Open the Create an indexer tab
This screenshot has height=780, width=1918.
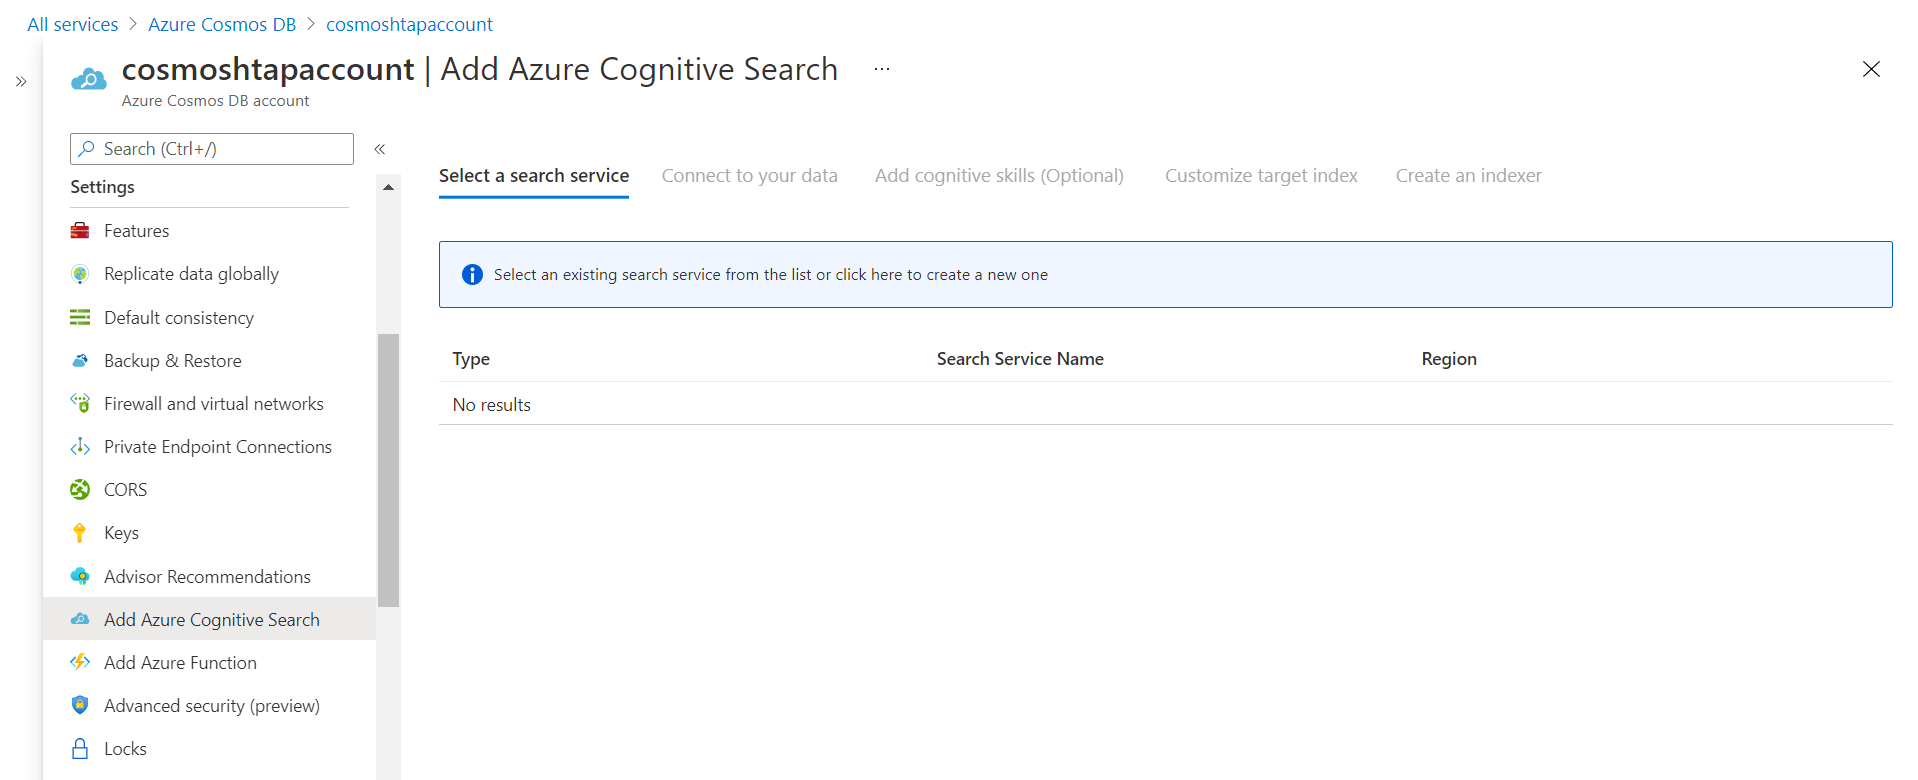(x=1468, y=176)
